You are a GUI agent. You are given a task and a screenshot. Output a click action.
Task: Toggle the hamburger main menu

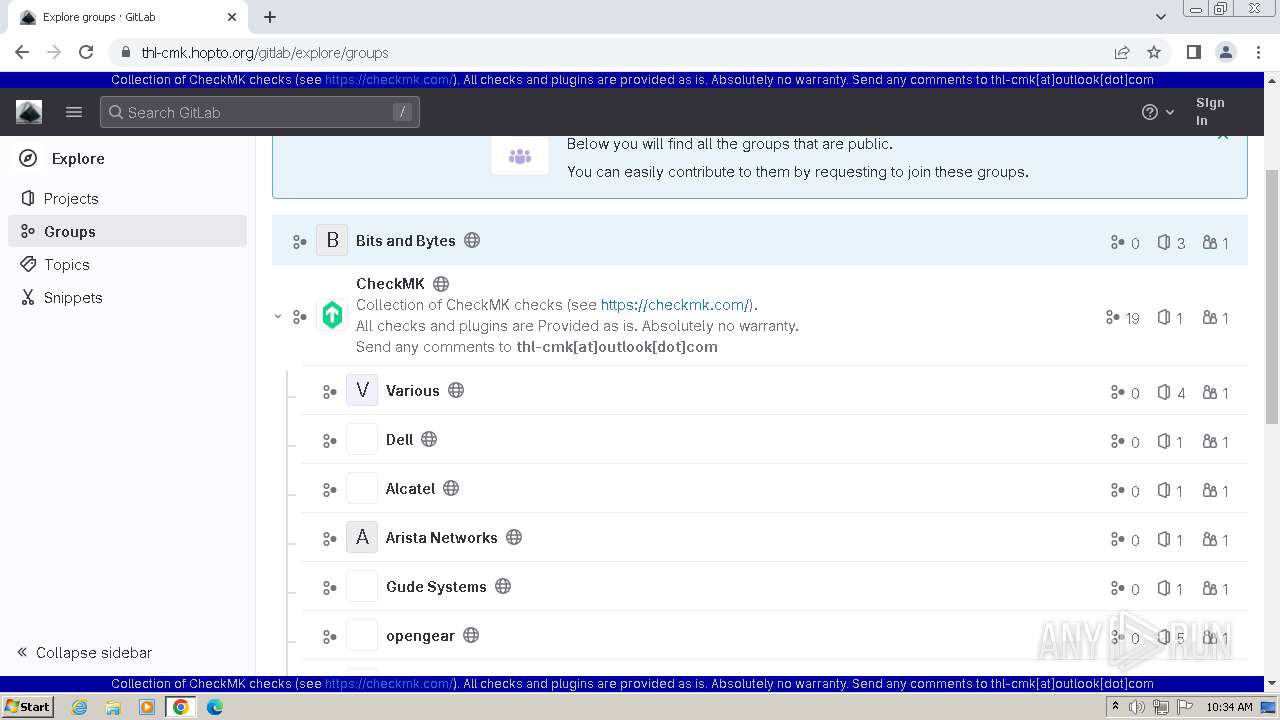[74, 112]
